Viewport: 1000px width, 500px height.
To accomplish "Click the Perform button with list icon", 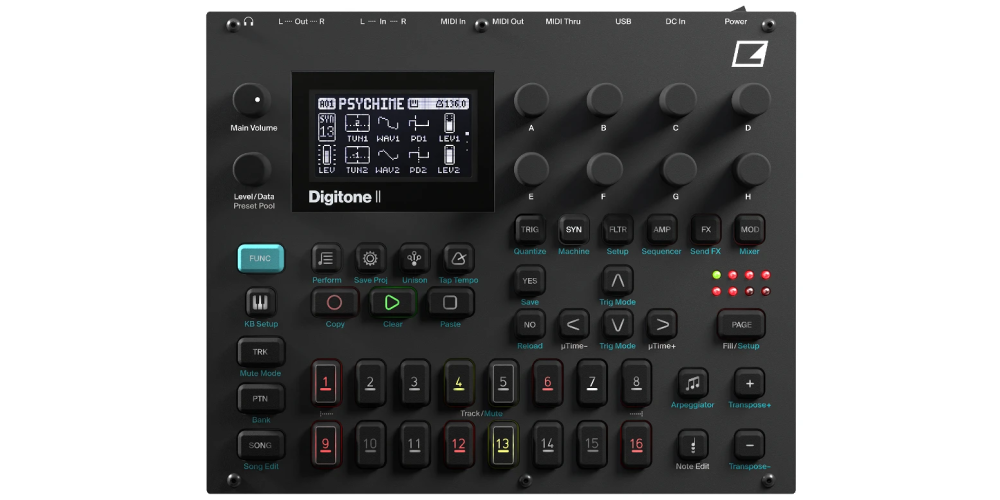I will pyautogui.click(x=327, y=258).
